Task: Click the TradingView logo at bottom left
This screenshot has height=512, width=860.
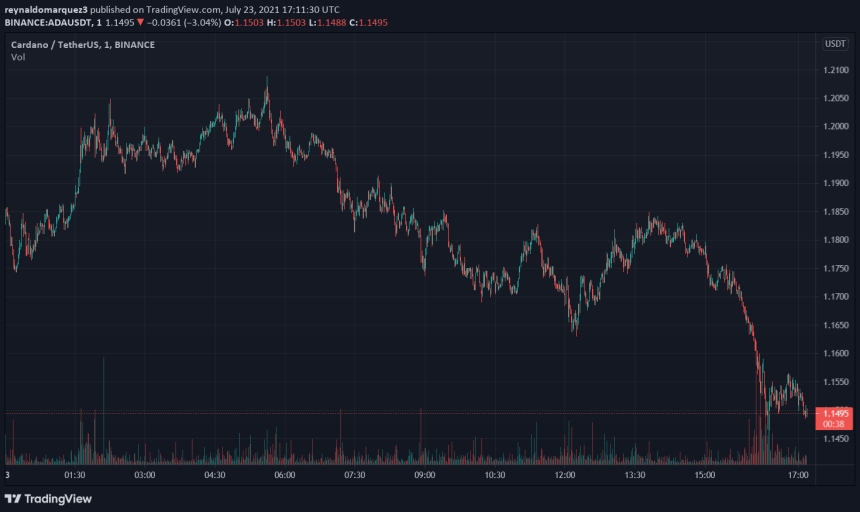Action: click(48, 499)
